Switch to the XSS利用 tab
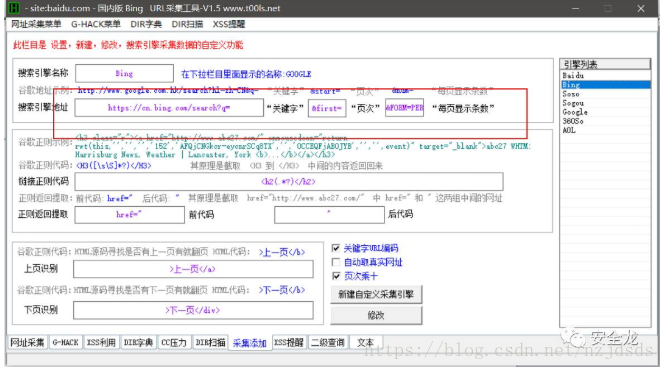This screenshot has width=665, height=370. tap(101, 342)
